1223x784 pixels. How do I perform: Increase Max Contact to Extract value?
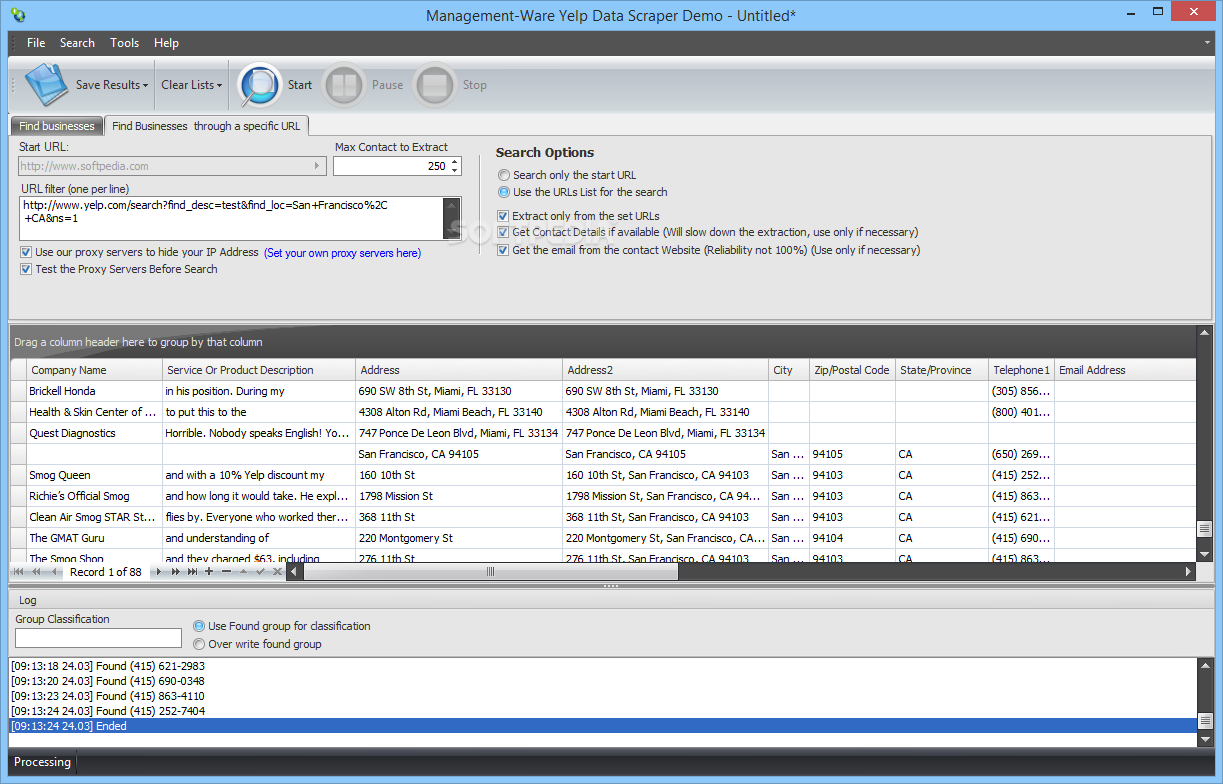coord(455,162)
